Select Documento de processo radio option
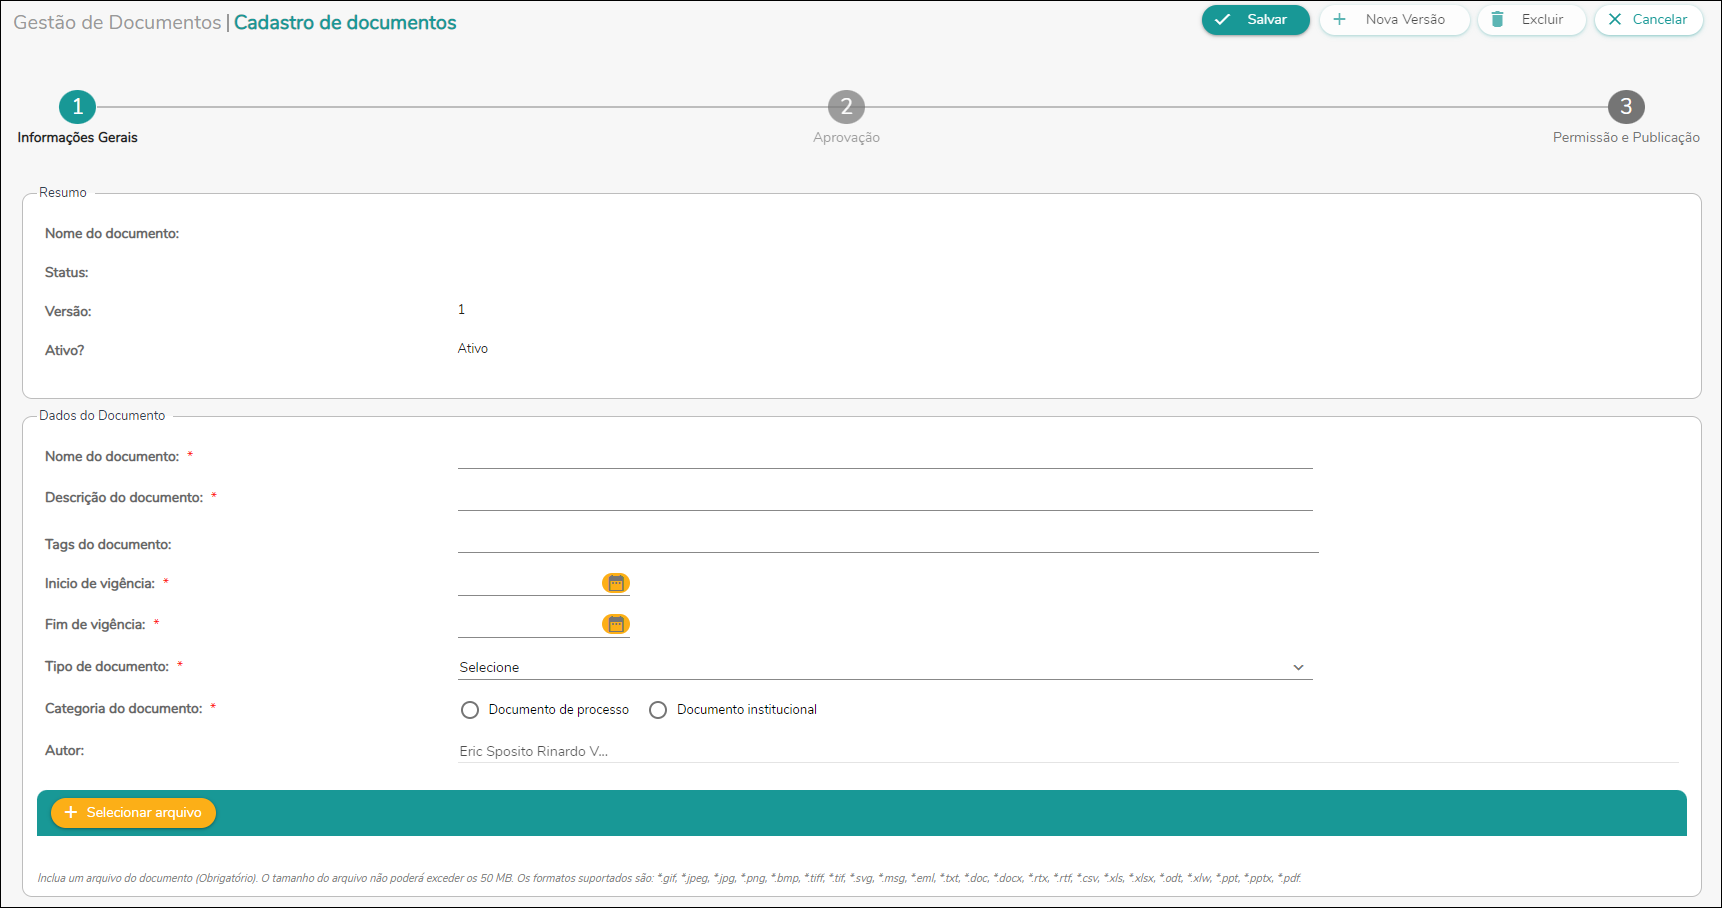This screenshot has height=908, width=1722. [x=470, y=710]
